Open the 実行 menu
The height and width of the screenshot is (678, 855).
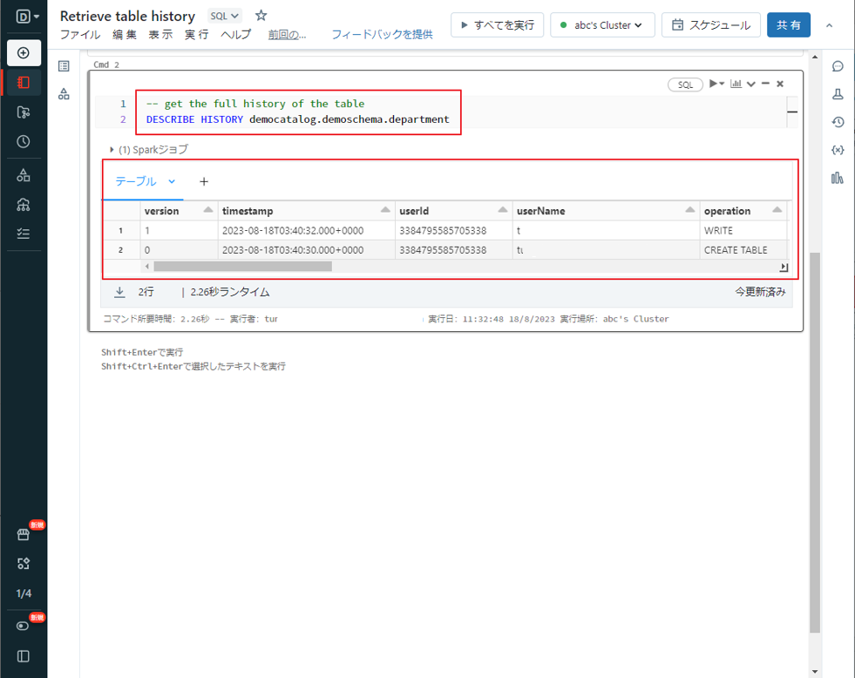click(197, 34)
